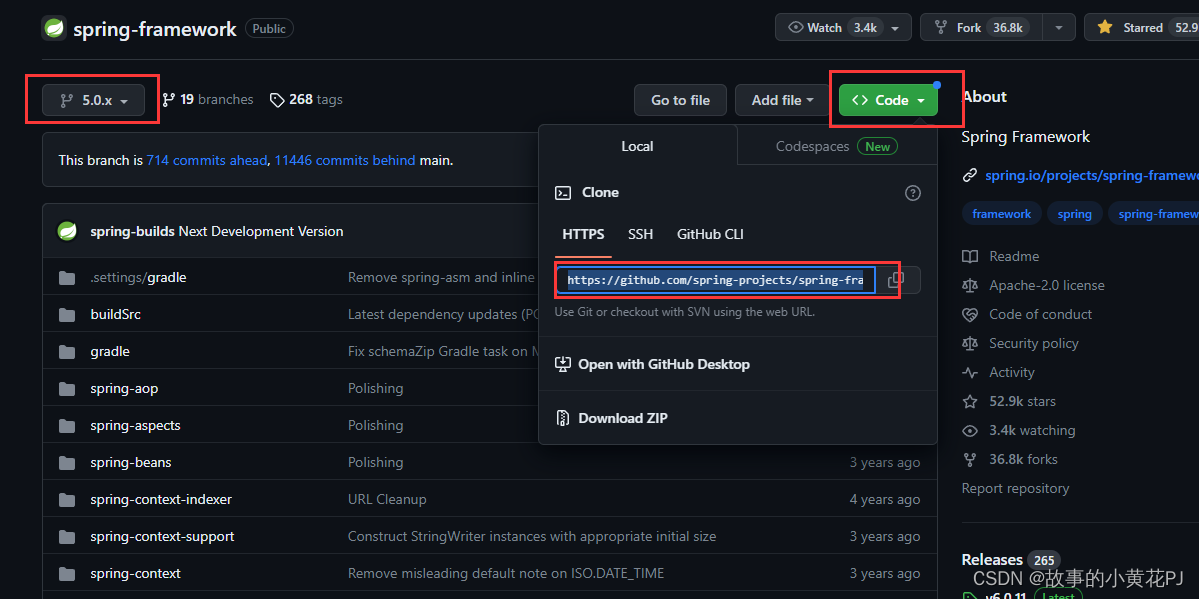Open the spring-aspects folder

(135, 425)
